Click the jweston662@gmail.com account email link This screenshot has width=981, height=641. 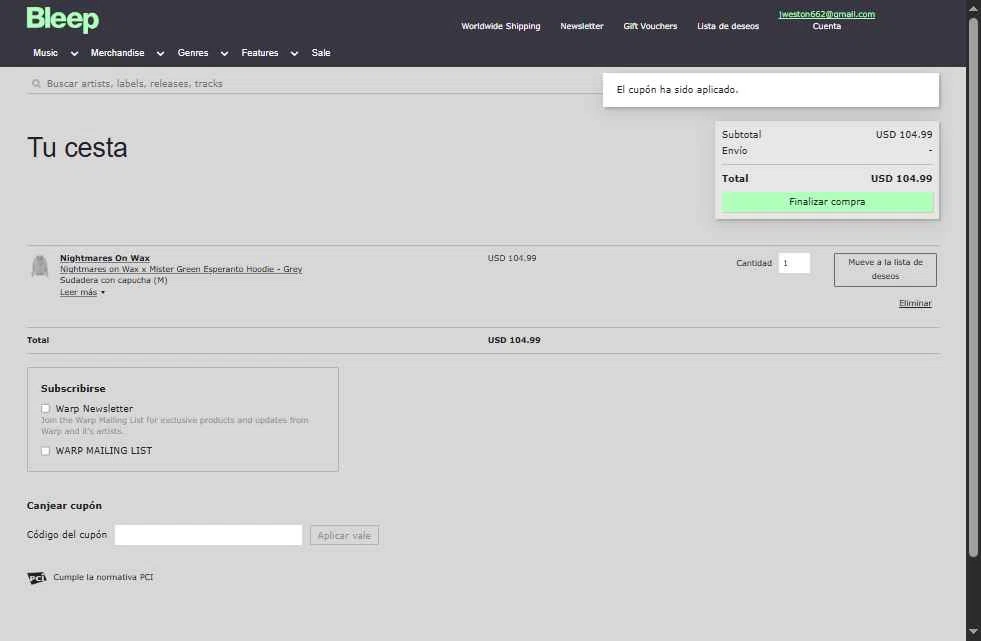coord(826,14)
